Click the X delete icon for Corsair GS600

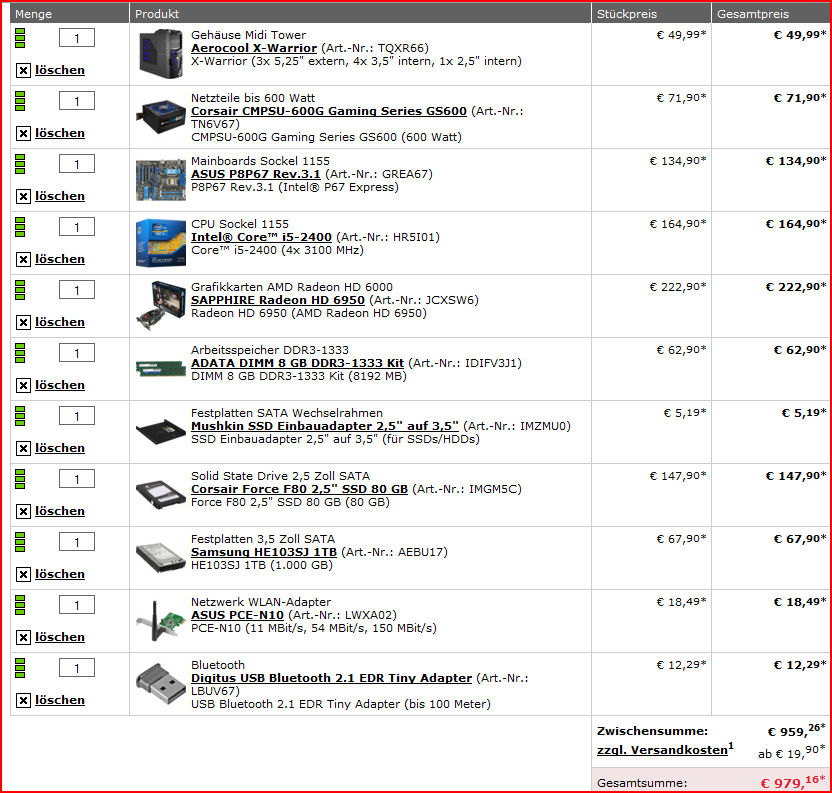[23, 133]
